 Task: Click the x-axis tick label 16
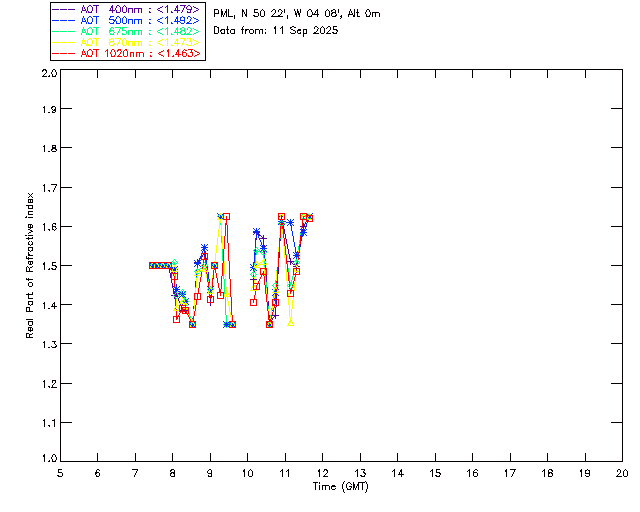pyautogui.click(x=510, y=472)
